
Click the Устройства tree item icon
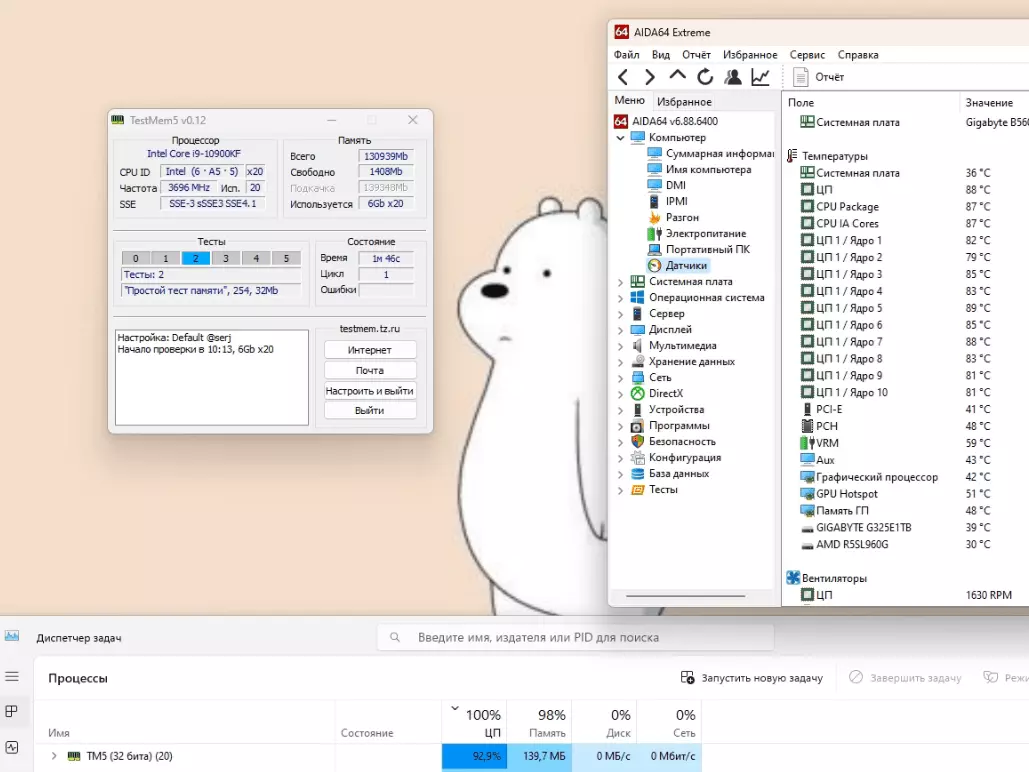637,410
